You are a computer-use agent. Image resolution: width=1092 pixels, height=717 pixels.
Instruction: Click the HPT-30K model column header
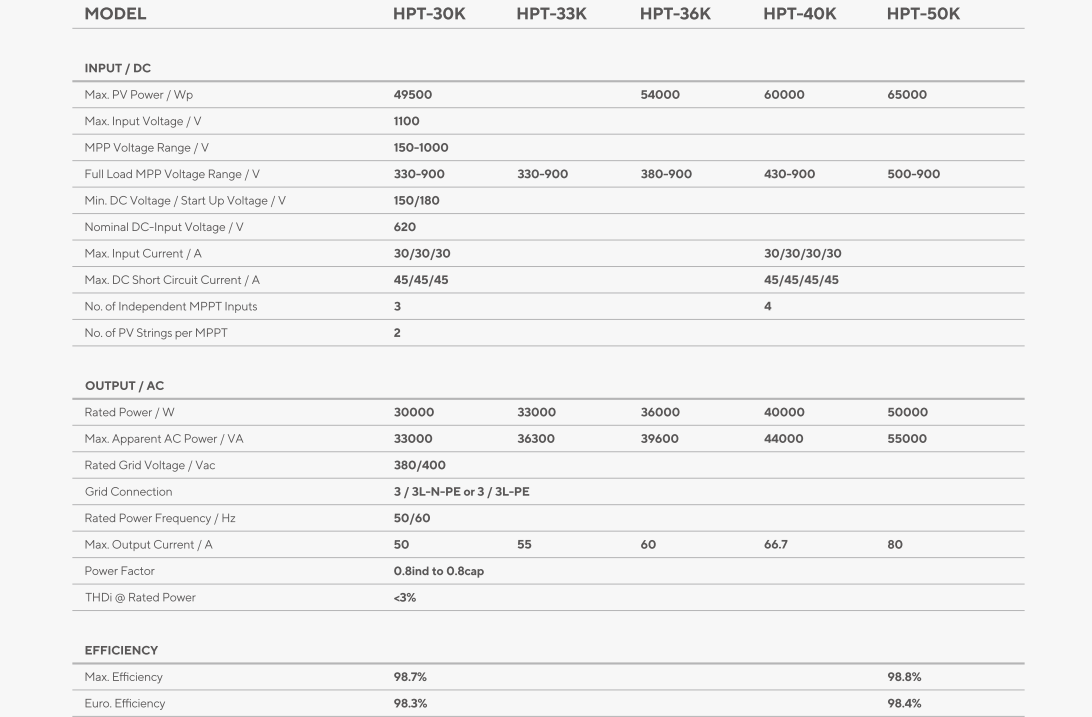[429, 14]
